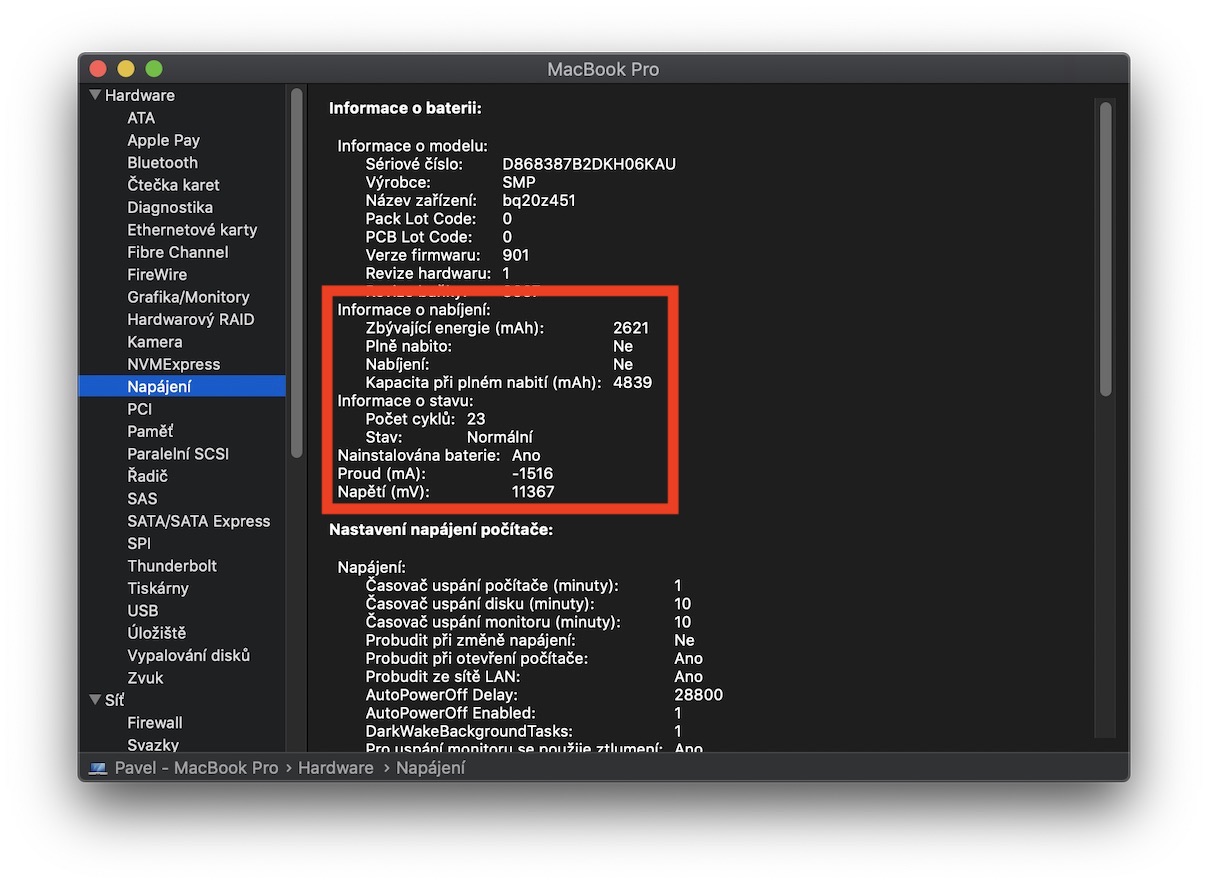Click the MacBook Pro window title

[603, 69]
